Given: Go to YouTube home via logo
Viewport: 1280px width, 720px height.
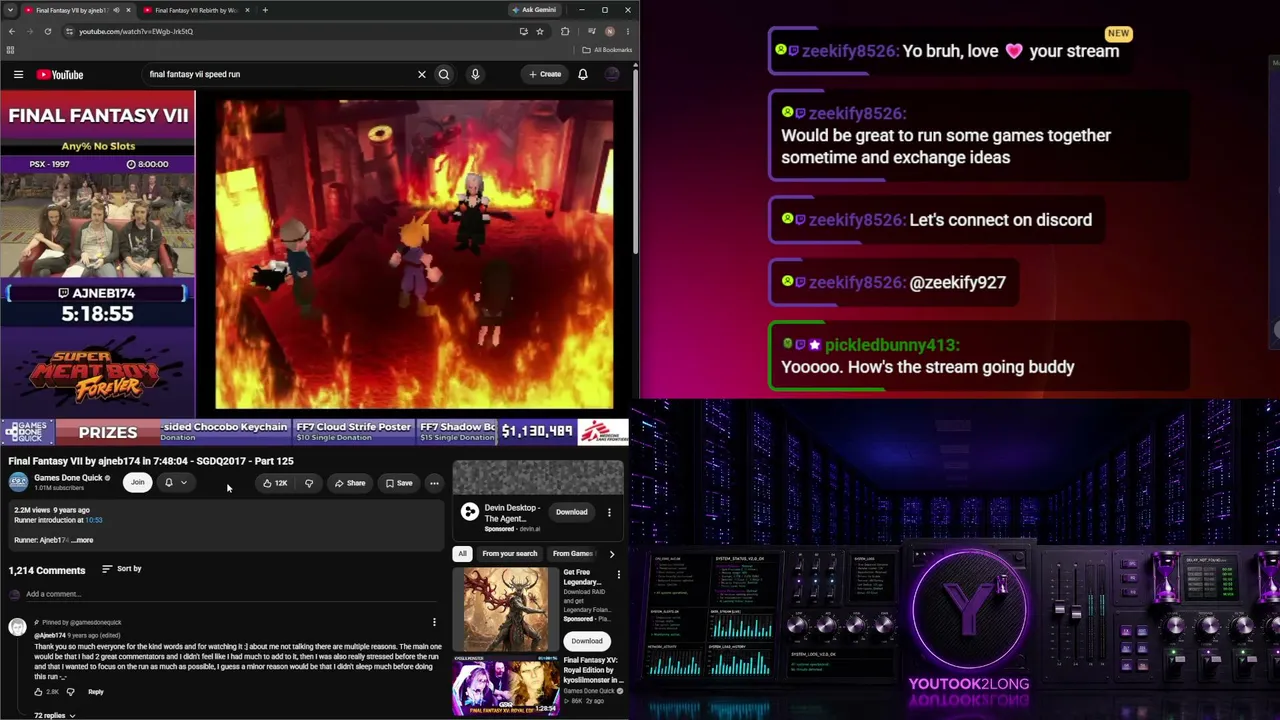Looking at the screenshot, I should (60, 74).
